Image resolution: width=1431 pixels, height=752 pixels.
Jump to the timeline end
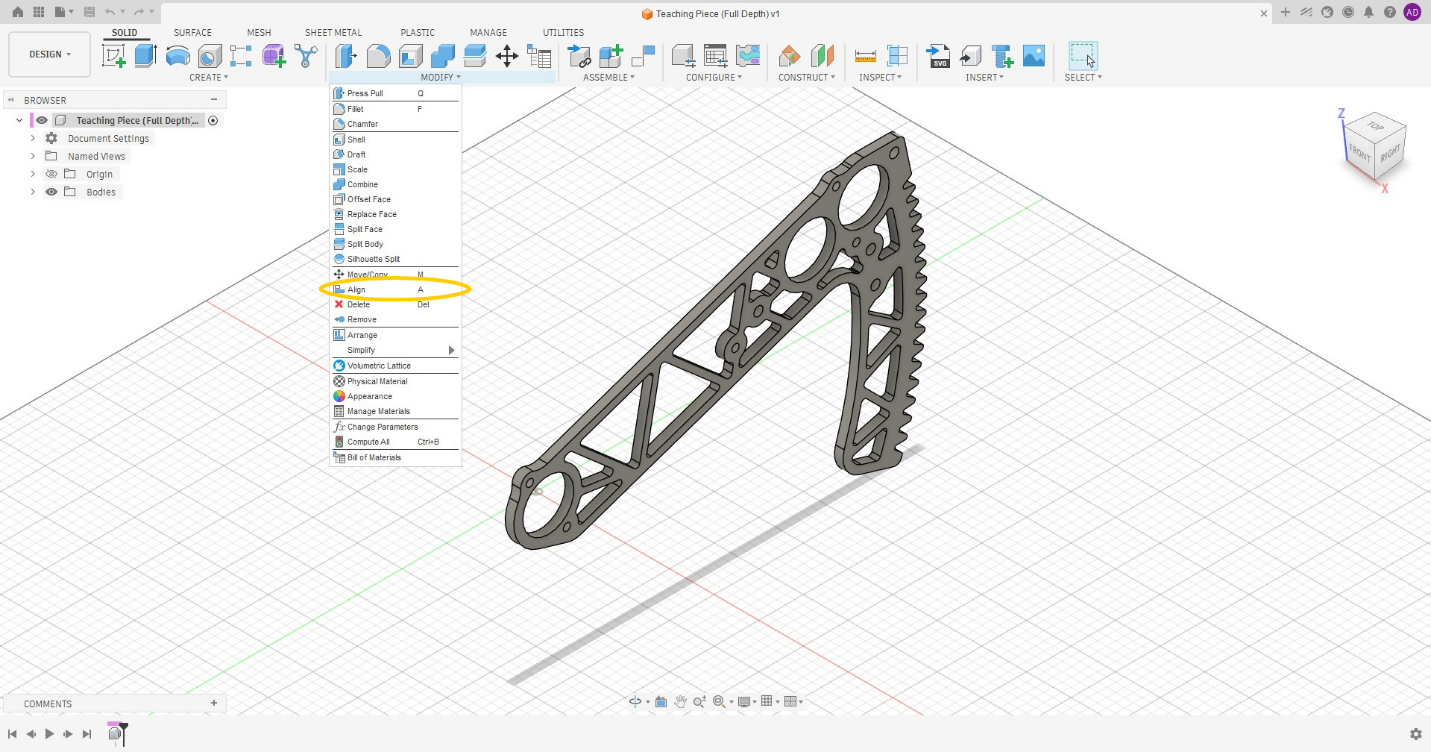click(87, 734)
